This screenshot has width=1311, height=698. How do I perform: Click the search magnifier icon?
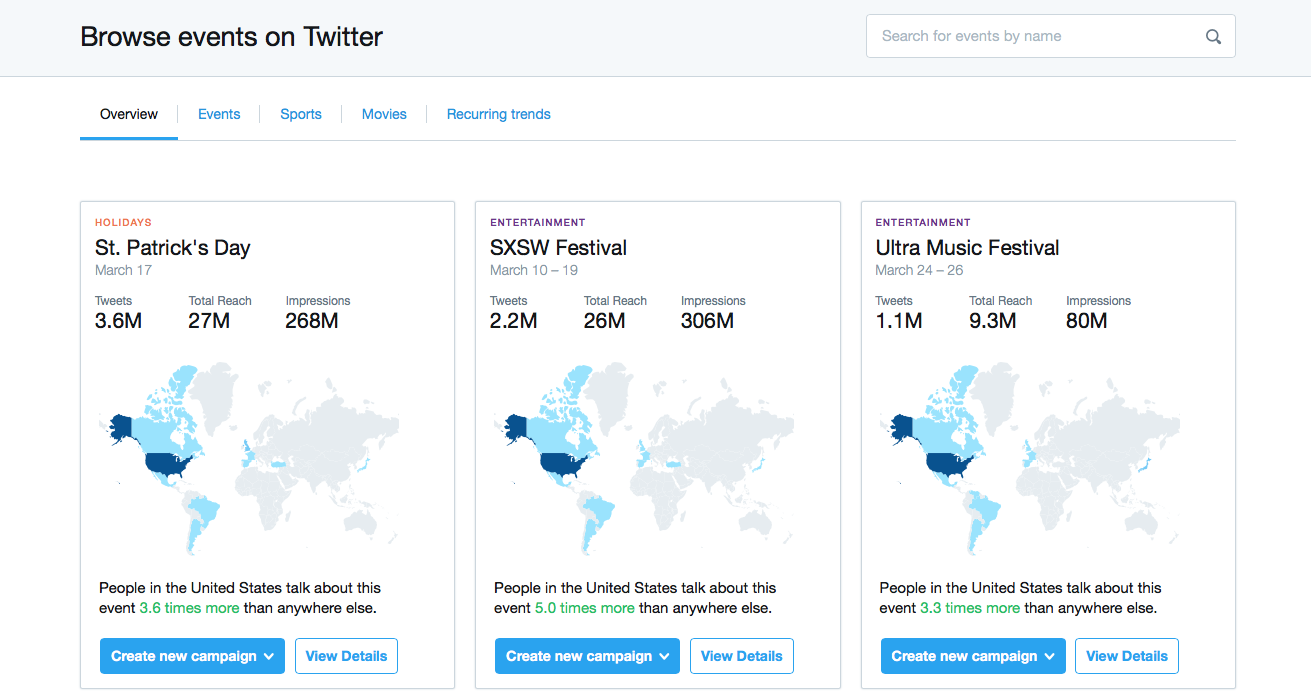(1213, 37)
